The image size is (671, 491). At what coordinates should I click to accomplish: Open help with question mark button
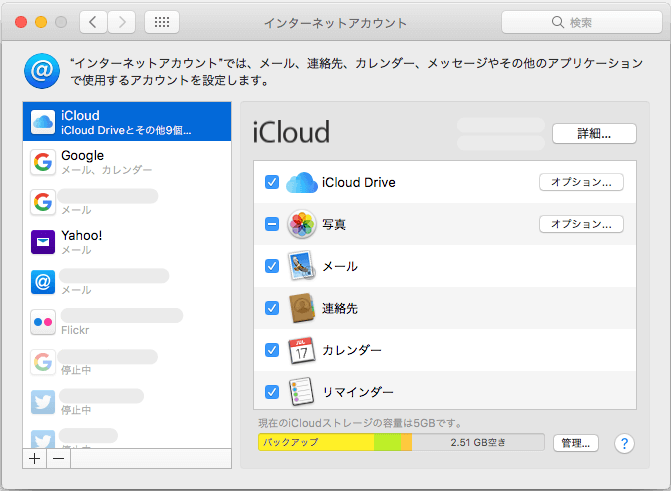coord(624,443)
